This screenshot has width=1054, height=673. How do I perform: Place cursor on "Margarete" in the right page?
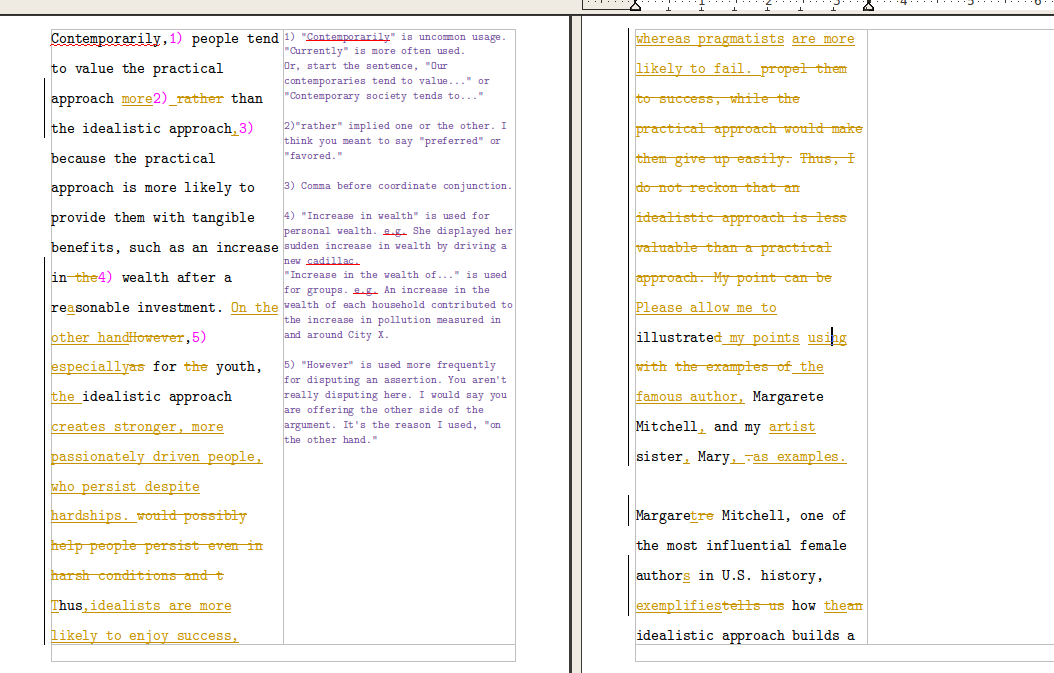coord(790,397)
